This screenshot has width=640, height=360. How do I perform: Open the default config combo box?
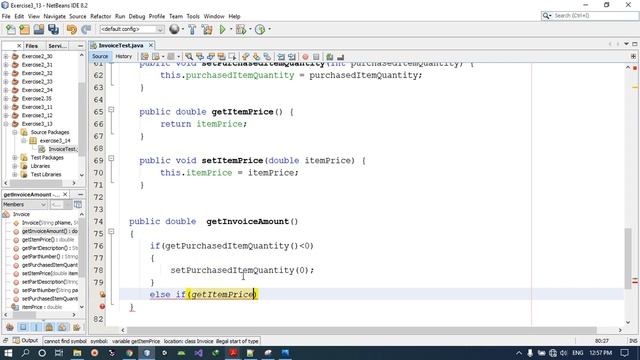(131, 29)
